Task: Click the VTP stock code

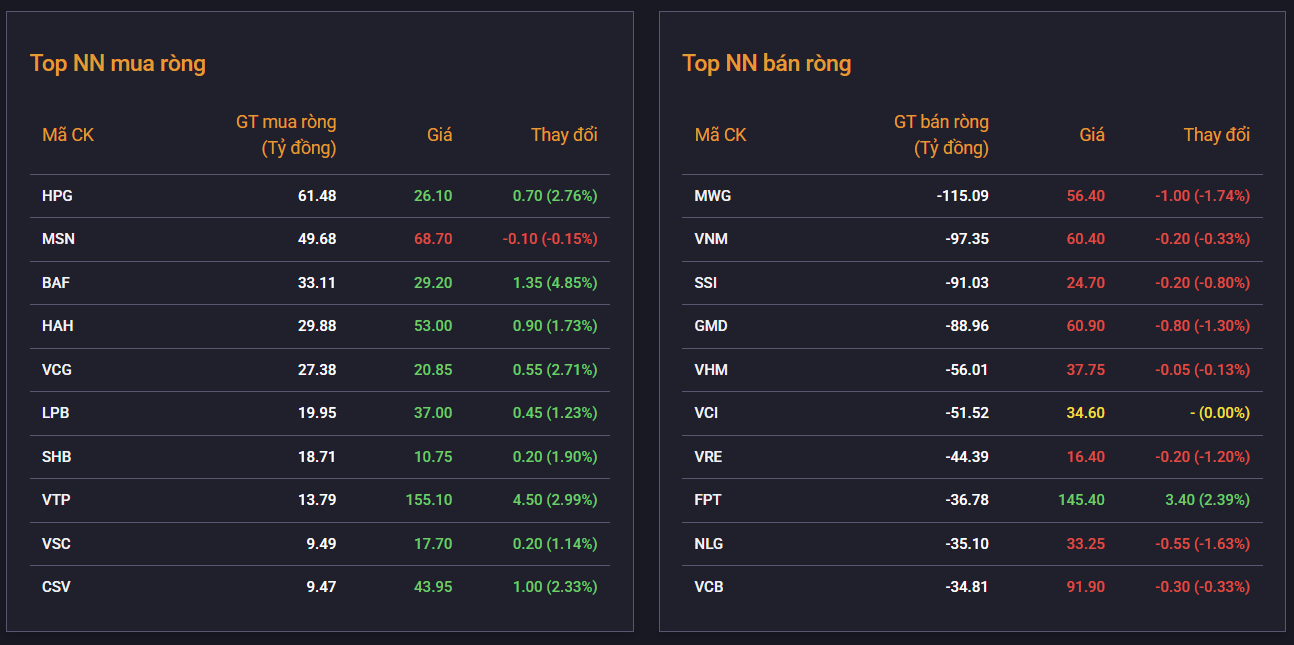Action: click(x=56, y=500)
